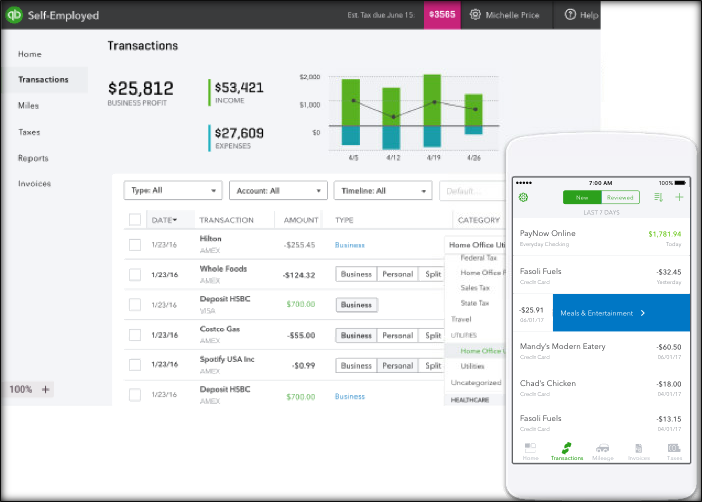The height and width of the screenshot is (502, 702).
Task: Tap the plus add icon on phone
Action: (x=679, y=197)
